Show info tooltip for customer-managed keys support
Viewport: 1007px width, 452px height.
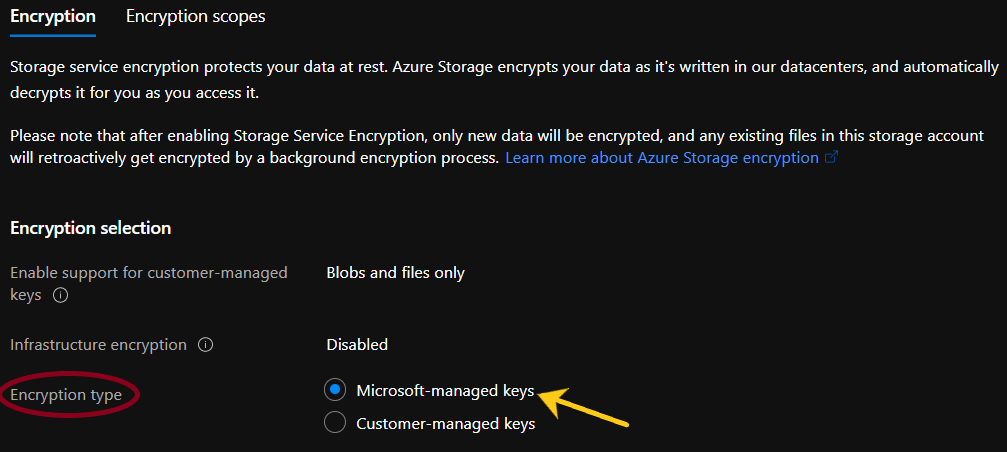[x=60, y=296]
